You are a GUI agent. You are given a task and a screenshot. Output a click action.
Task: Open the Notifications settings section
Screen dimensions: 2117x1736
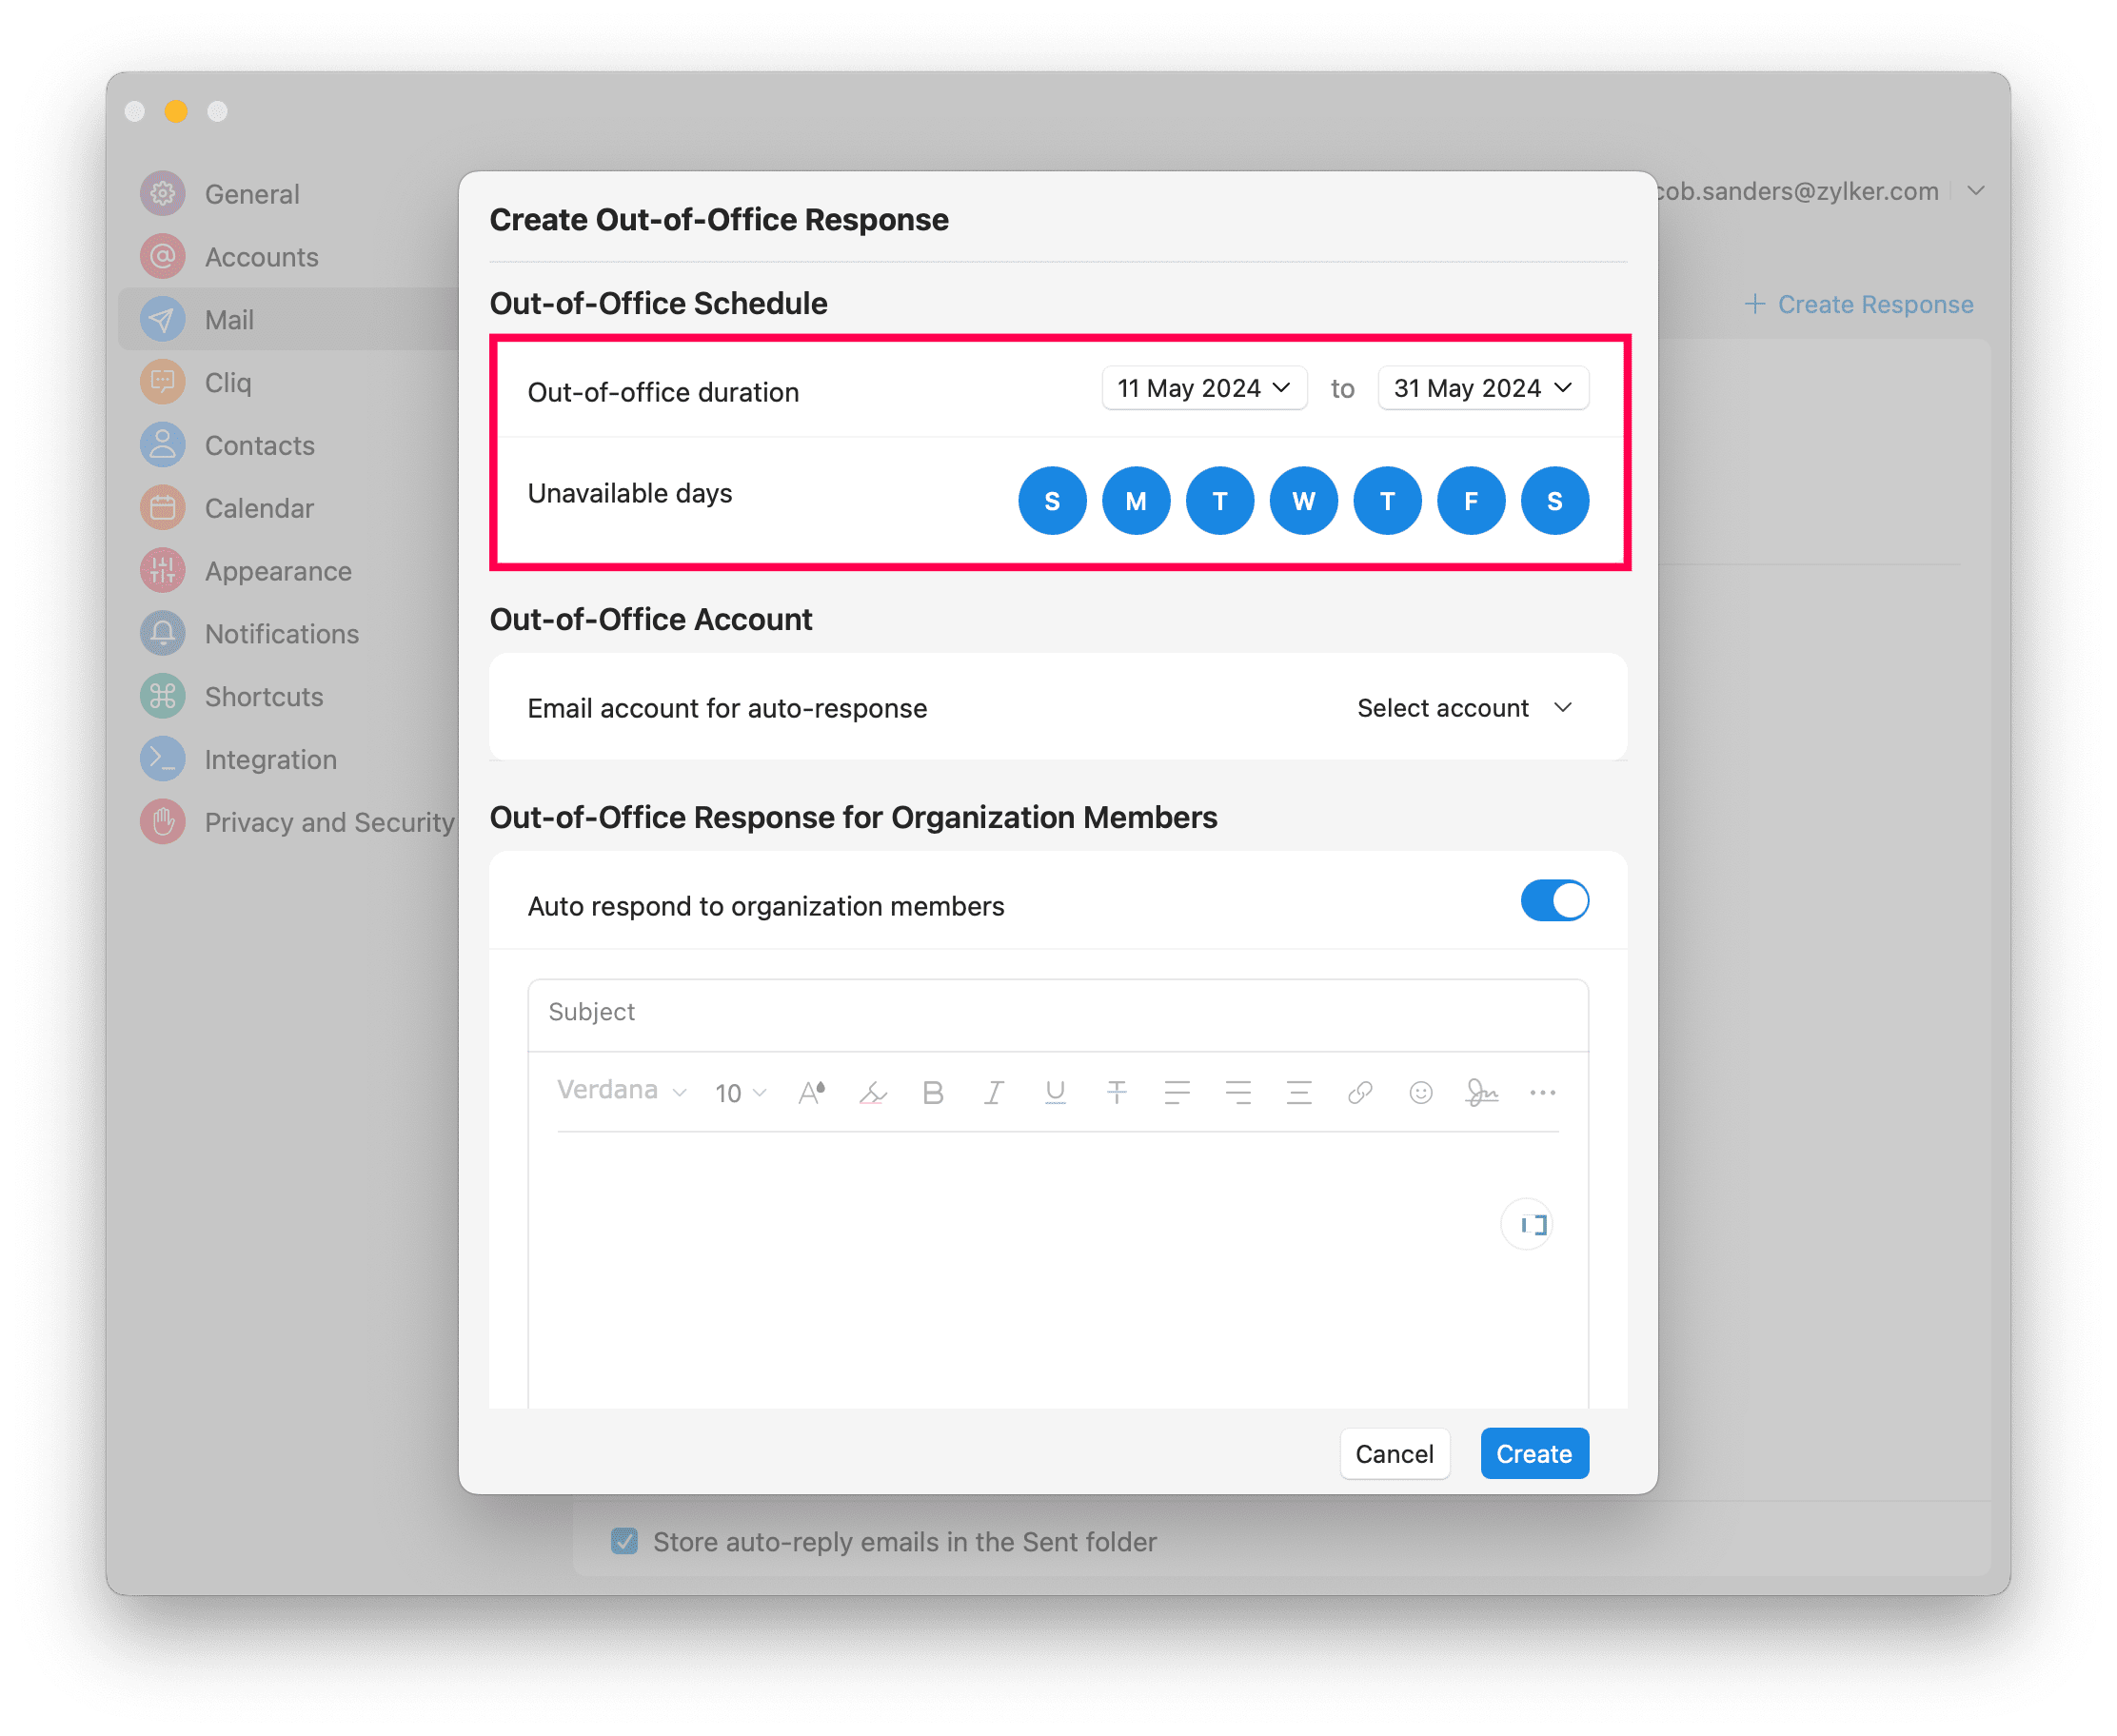click(281, 634)
